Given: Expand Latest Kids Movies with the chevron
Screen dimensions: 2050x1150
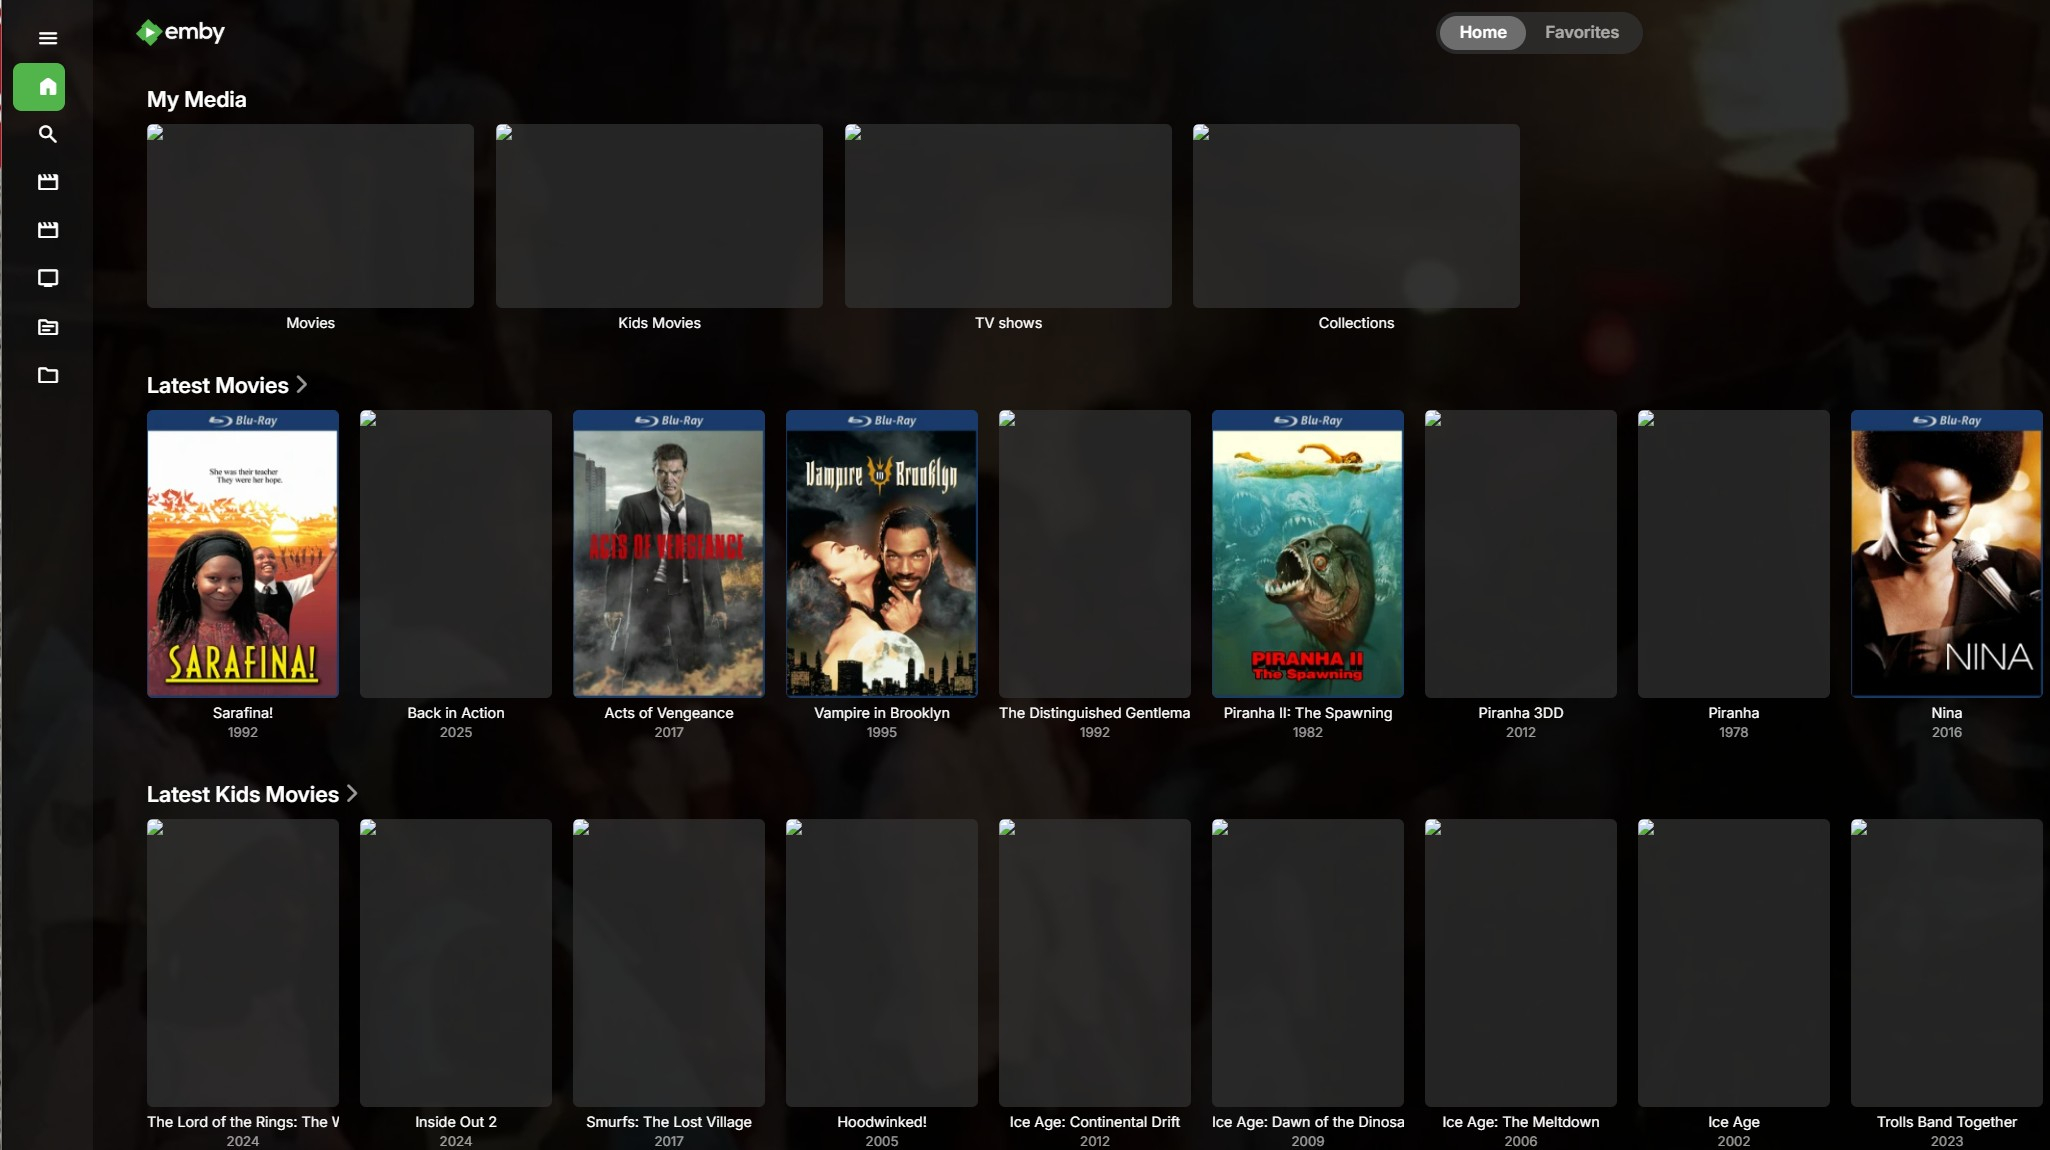Looking at the screenshot, I should [x=352, y=794].
